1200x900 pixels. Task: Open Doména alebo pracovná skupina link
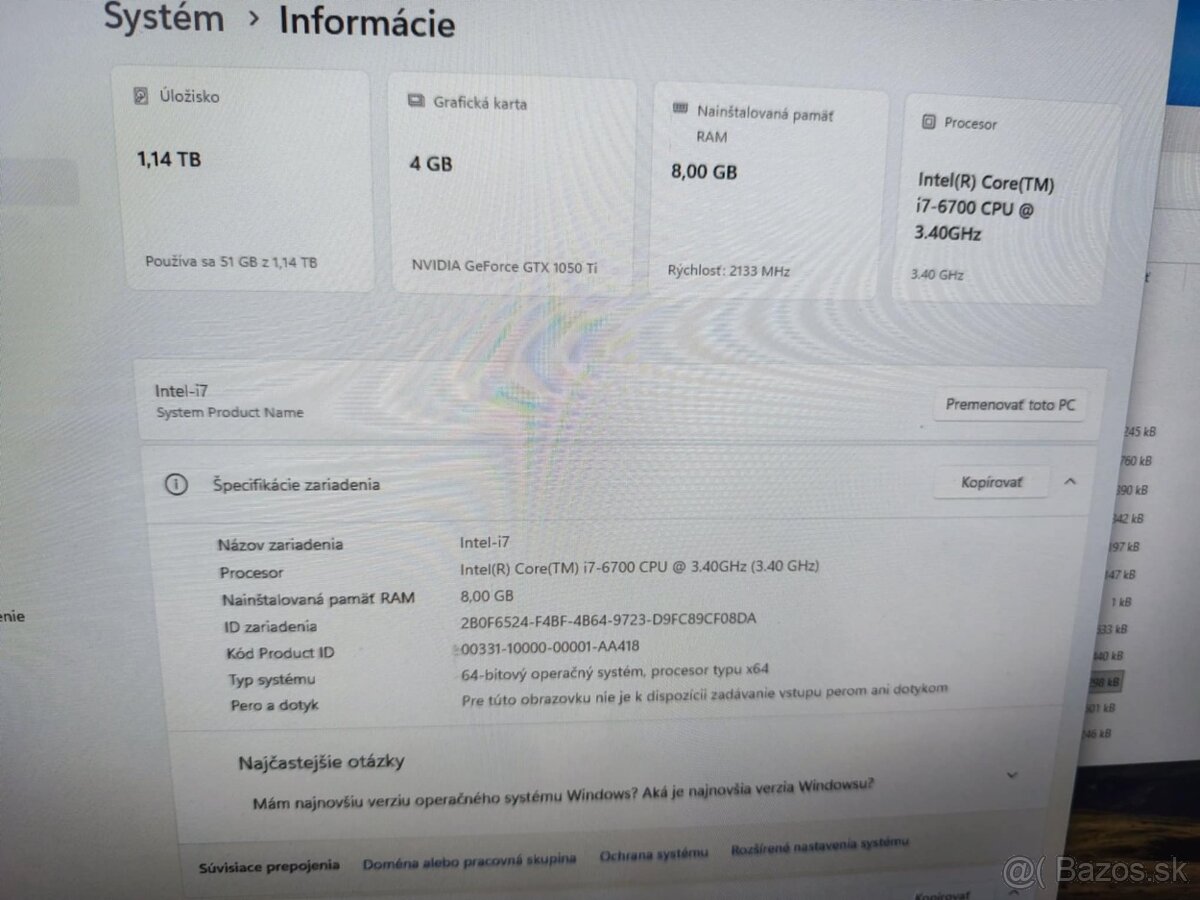pos(468,859)
